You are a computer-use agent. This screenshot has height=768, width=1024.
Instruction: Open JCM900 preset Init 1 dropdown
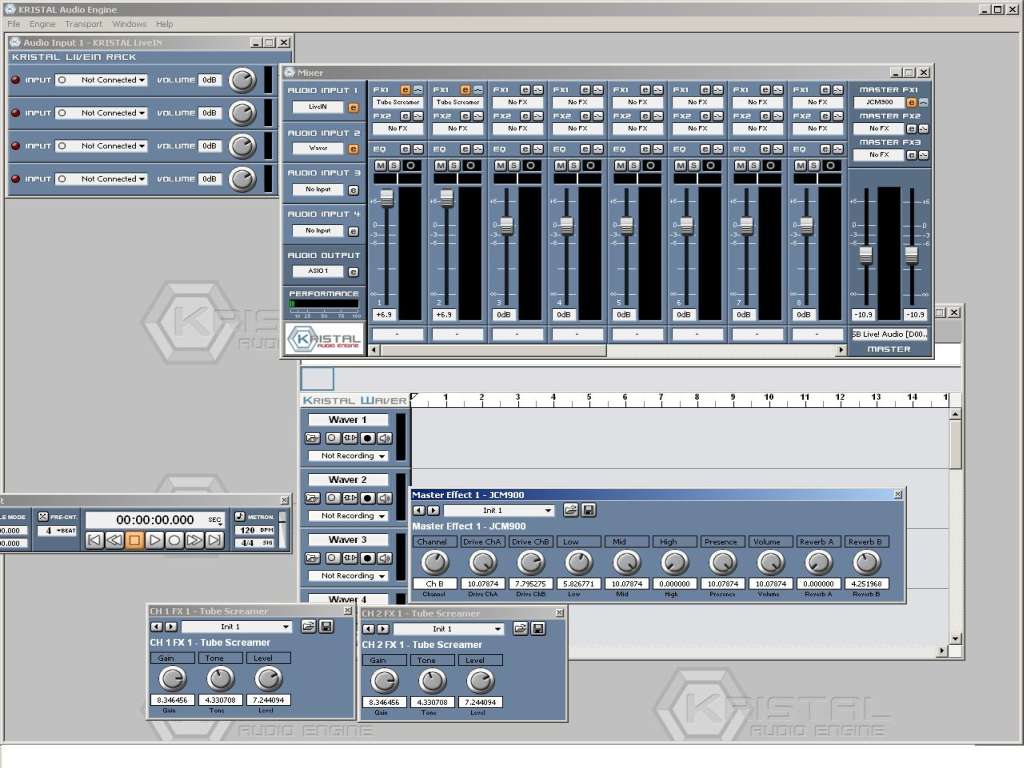[500, 511]
